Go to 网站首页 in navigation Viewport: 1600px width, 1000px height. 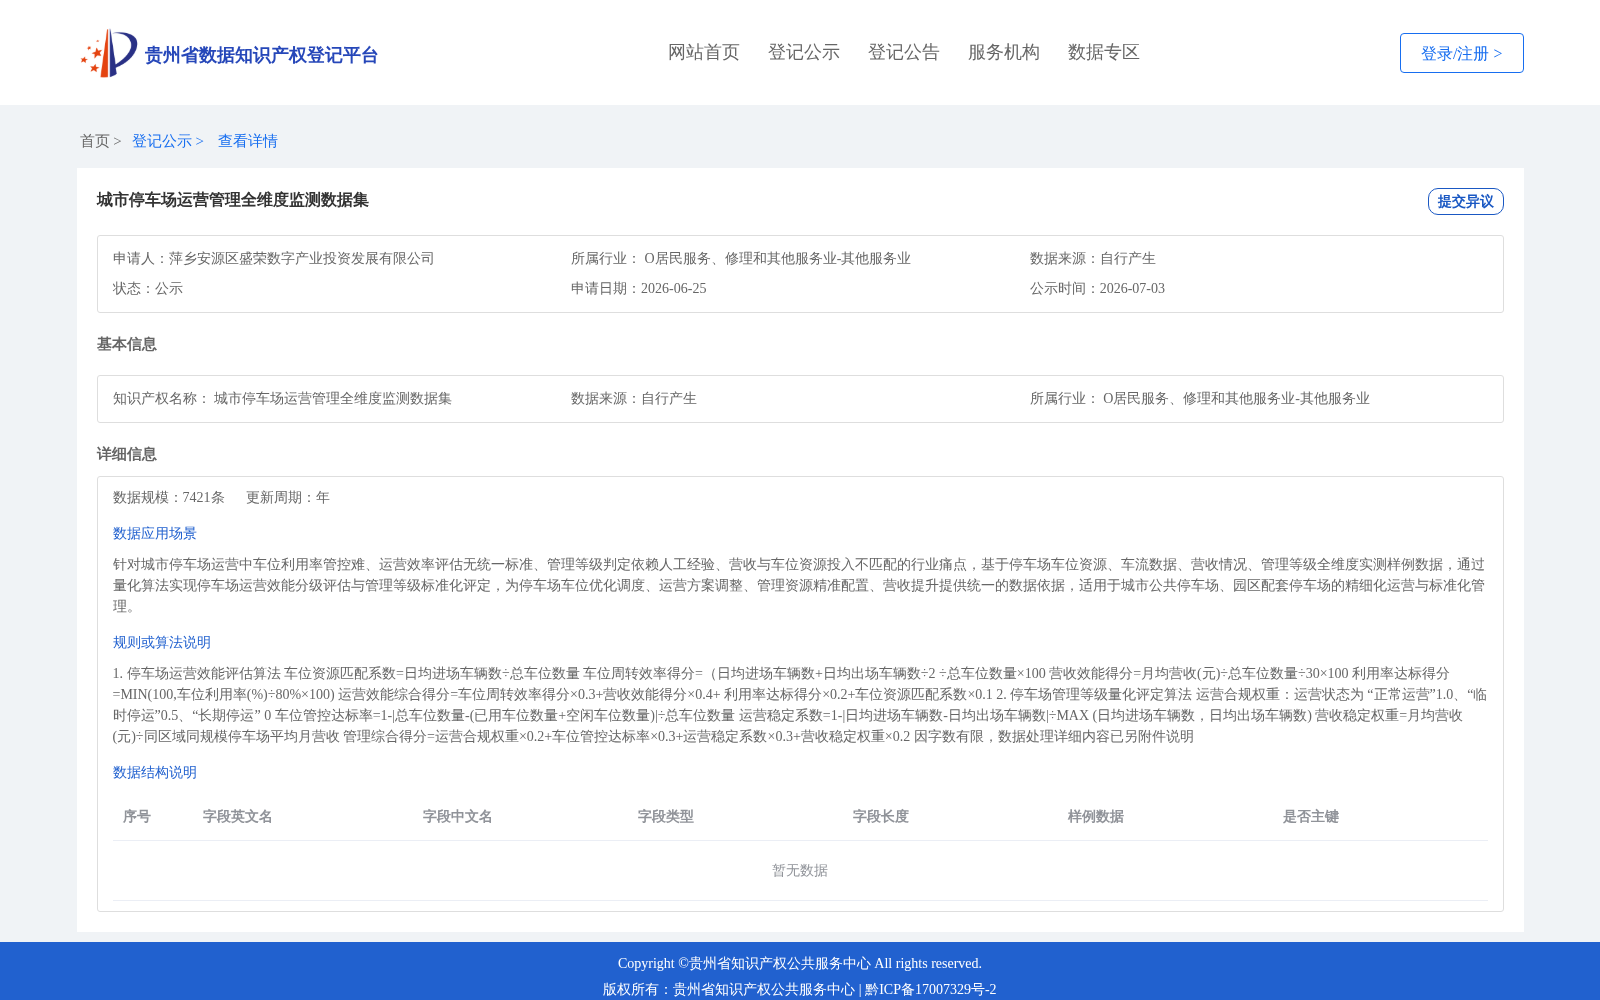tap(704, 52)
